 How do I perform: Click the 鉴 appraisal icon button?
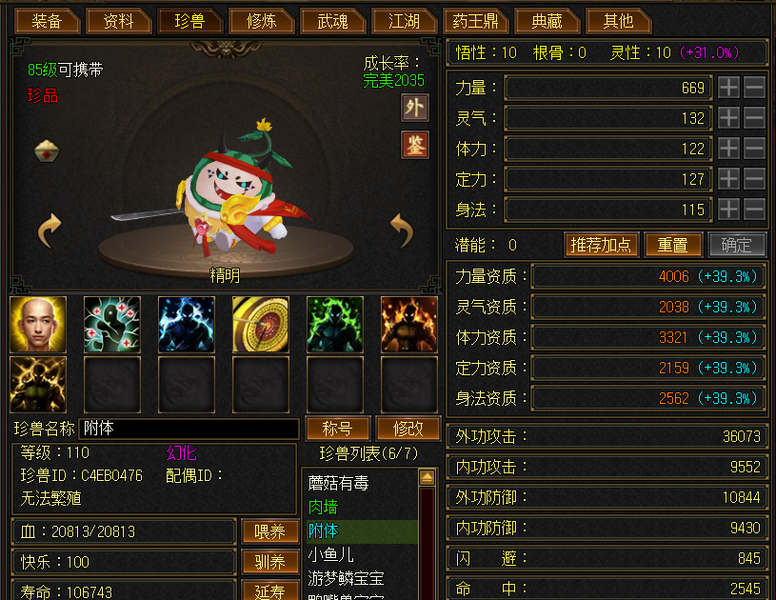coord(415,145)
